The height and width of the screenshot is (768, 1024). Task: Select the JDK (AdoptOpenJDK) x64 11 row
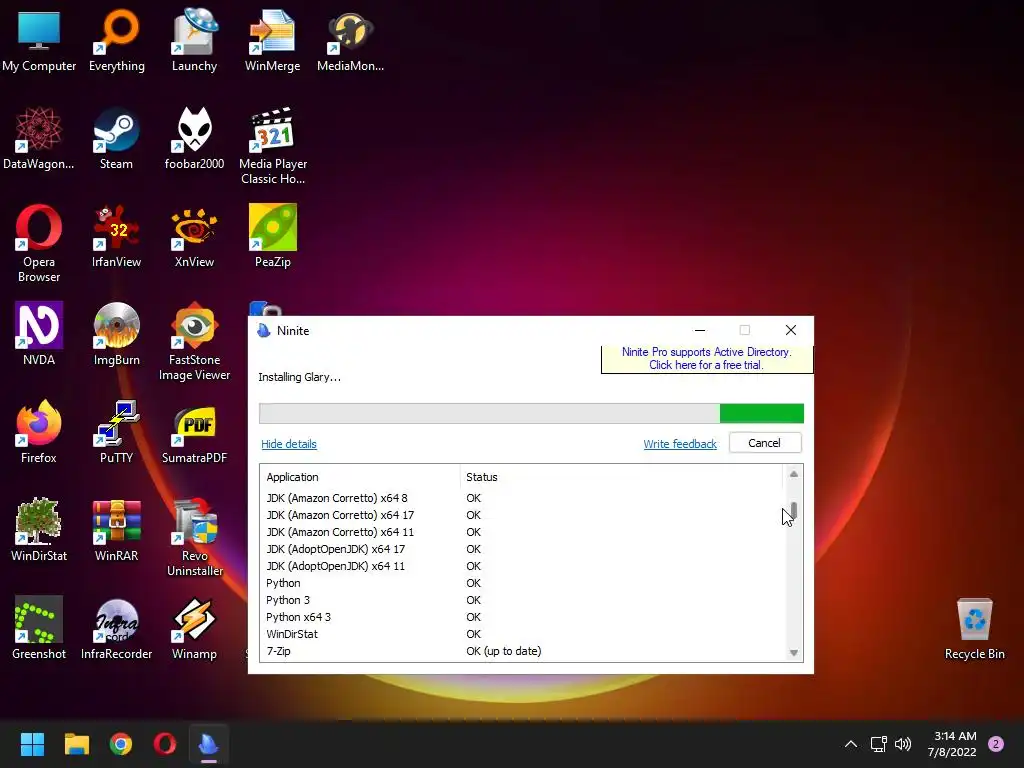pos(521,566)
